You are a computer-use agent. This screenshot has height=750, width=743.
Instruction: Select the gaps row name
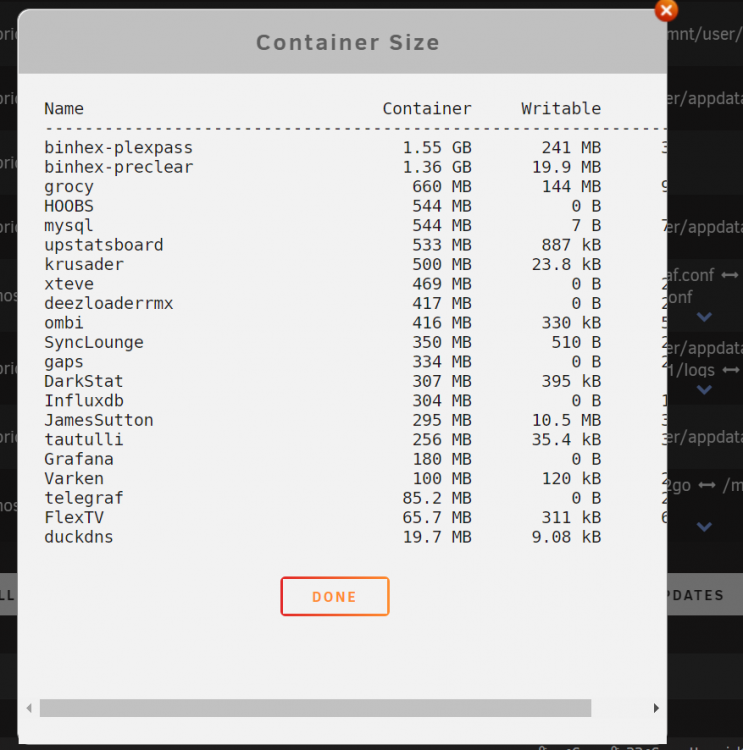[x=64, y=362]
